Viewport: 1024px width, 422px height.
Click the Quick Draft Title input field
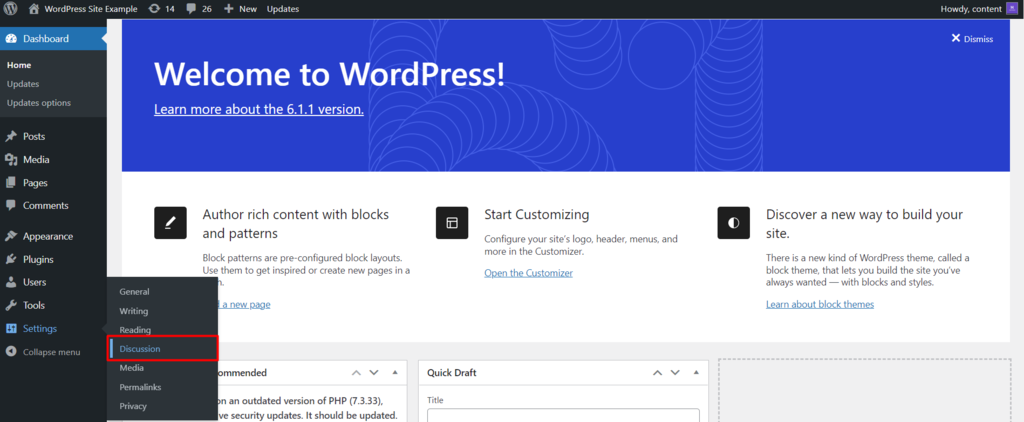click(x=562, y=415)
